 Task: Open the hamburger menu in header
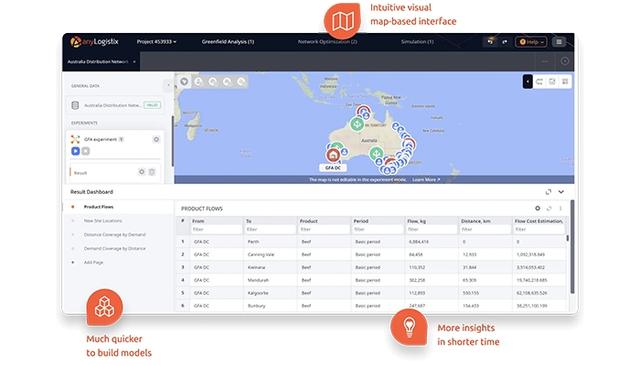559,42
